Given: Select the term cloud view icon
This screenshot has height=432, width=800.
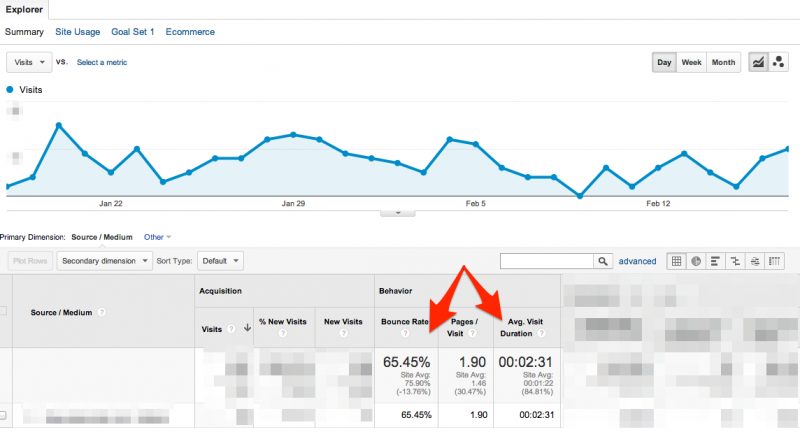Looking at the screenshot, I should tap(755, 261).
